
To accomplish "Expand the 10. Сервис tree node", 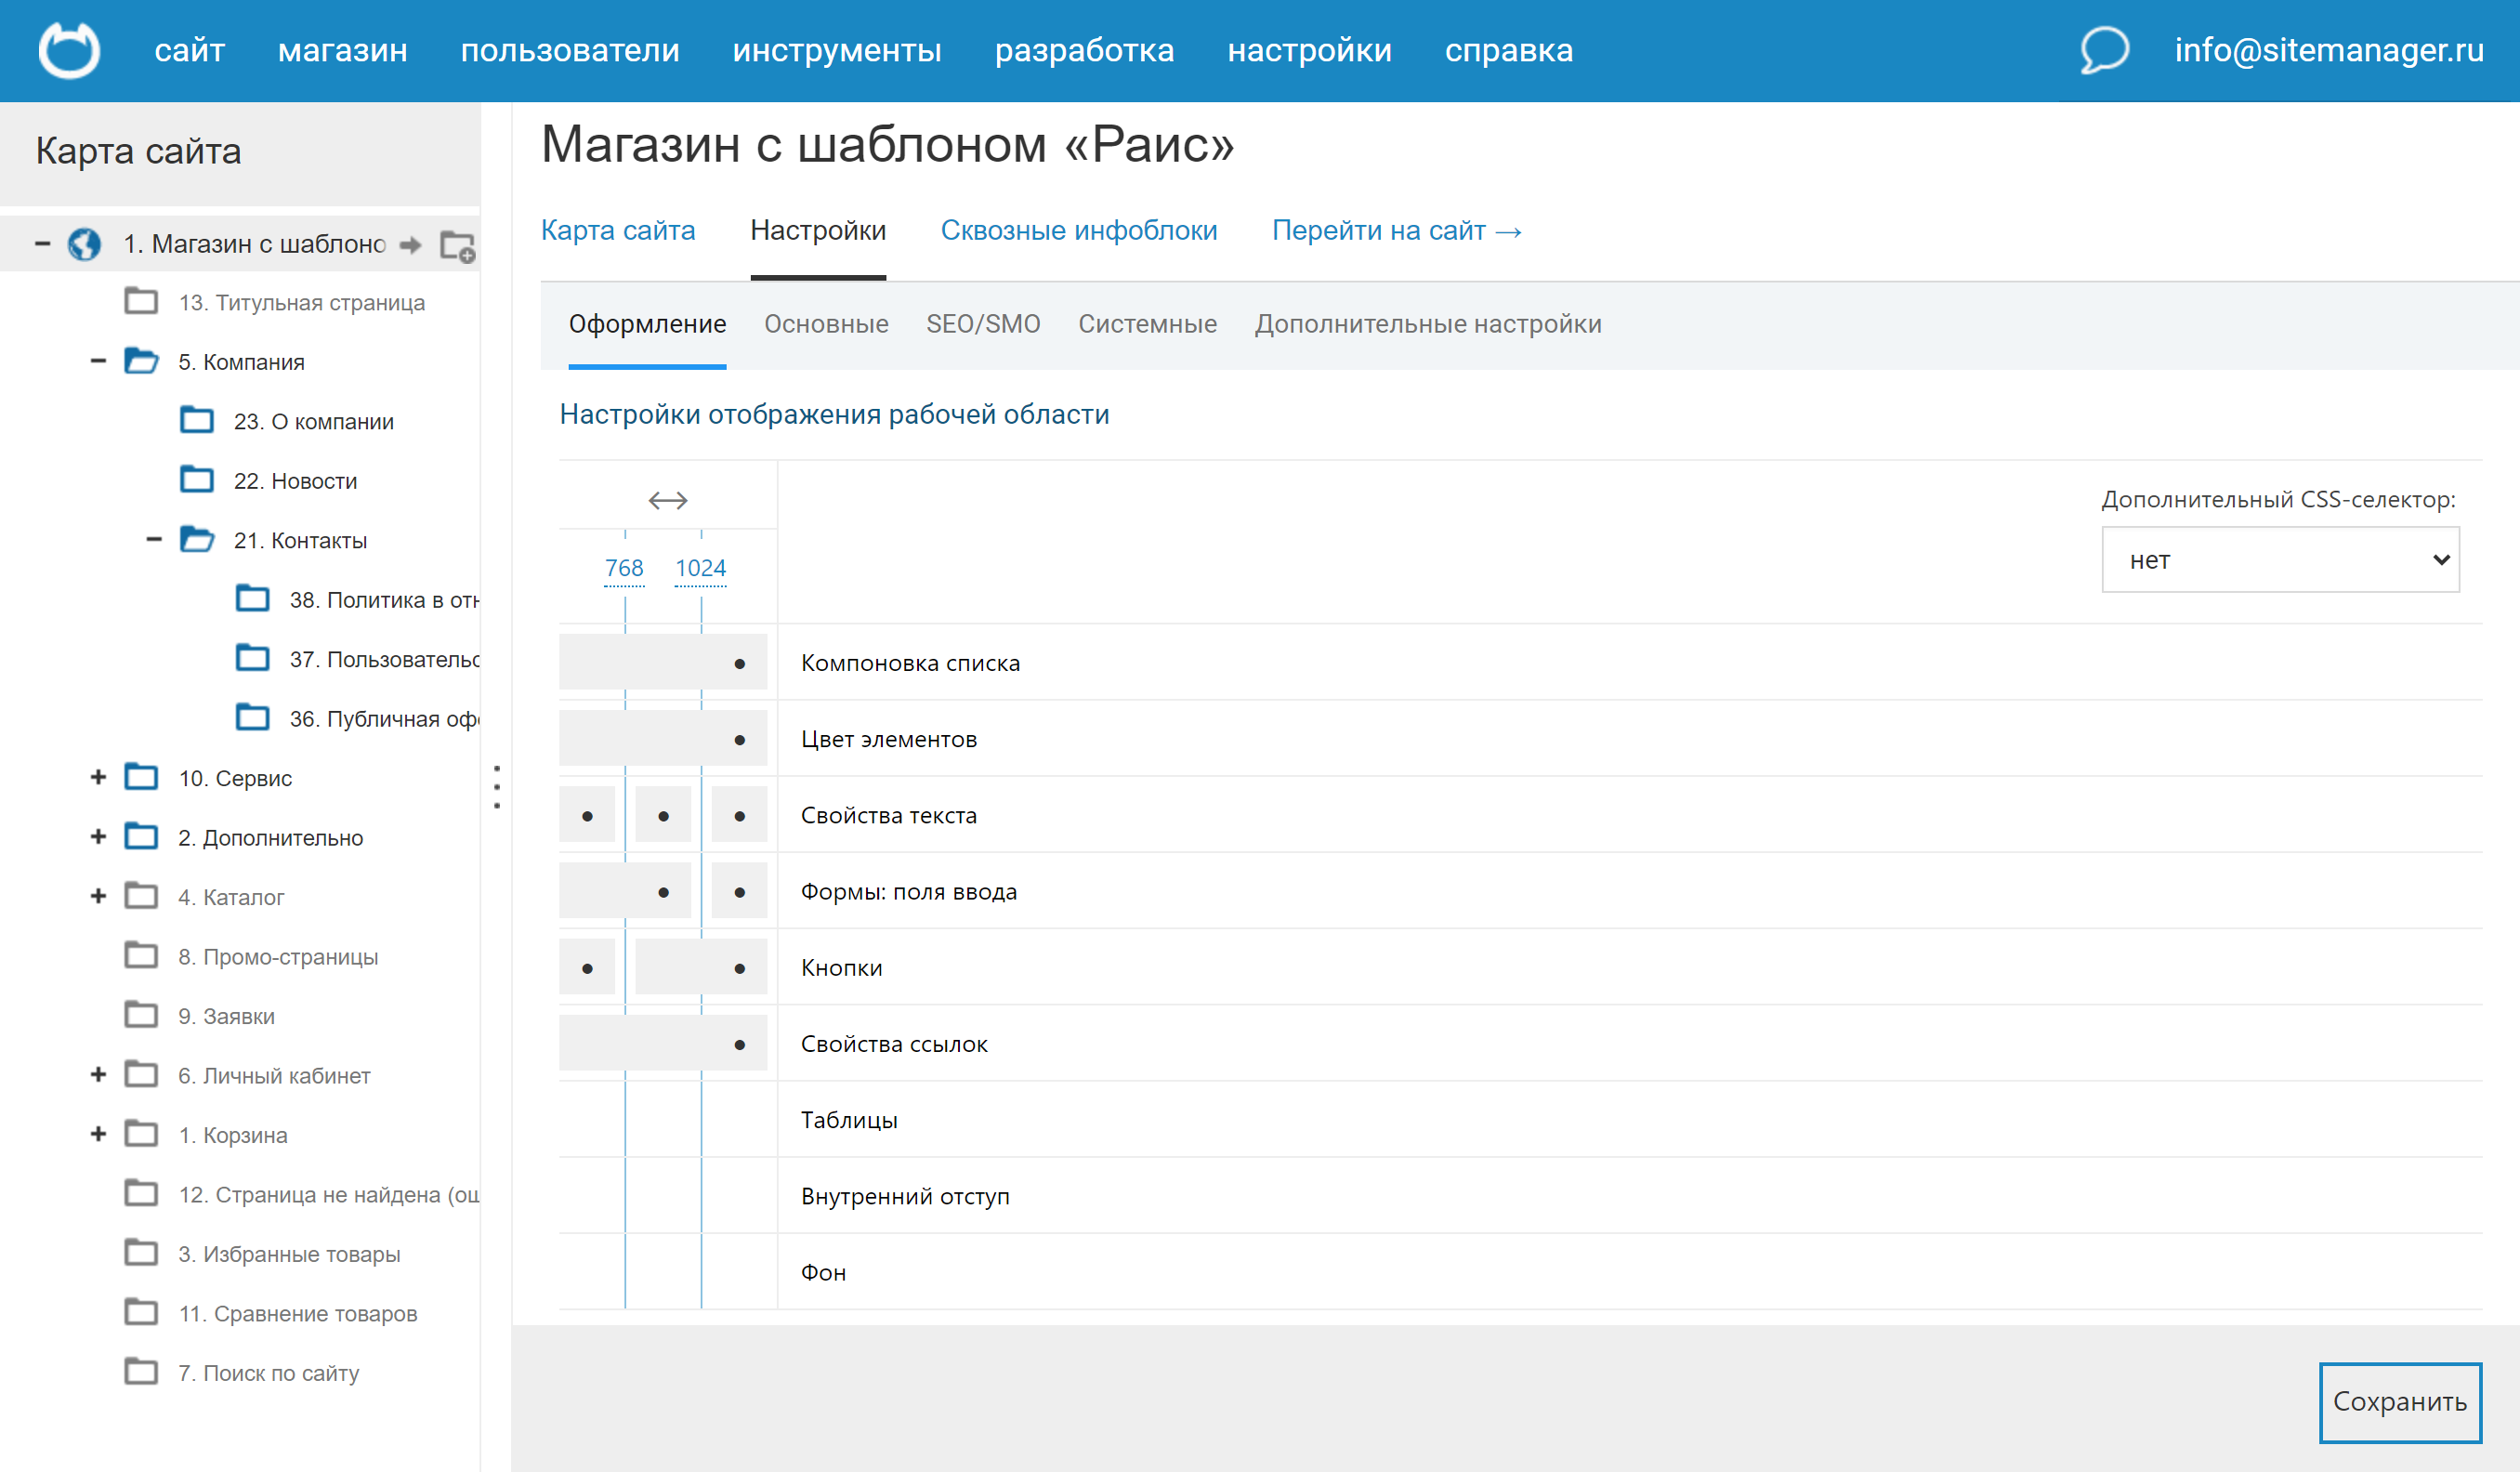I will [x=98, y=778].
